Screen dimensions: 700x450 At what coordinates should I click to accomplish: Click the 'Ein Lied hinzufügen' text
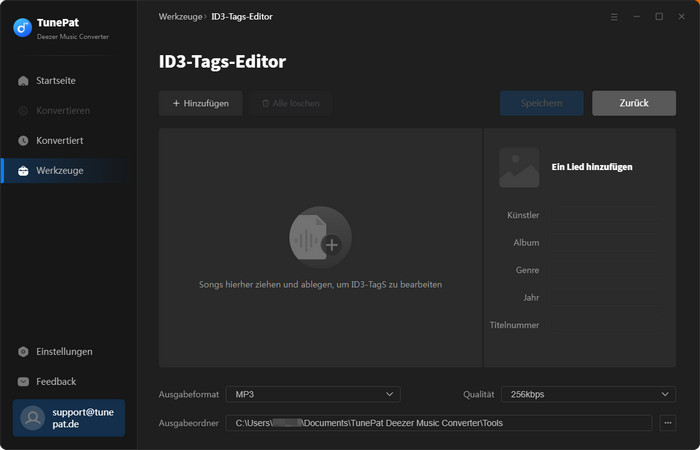pos(592,167)
